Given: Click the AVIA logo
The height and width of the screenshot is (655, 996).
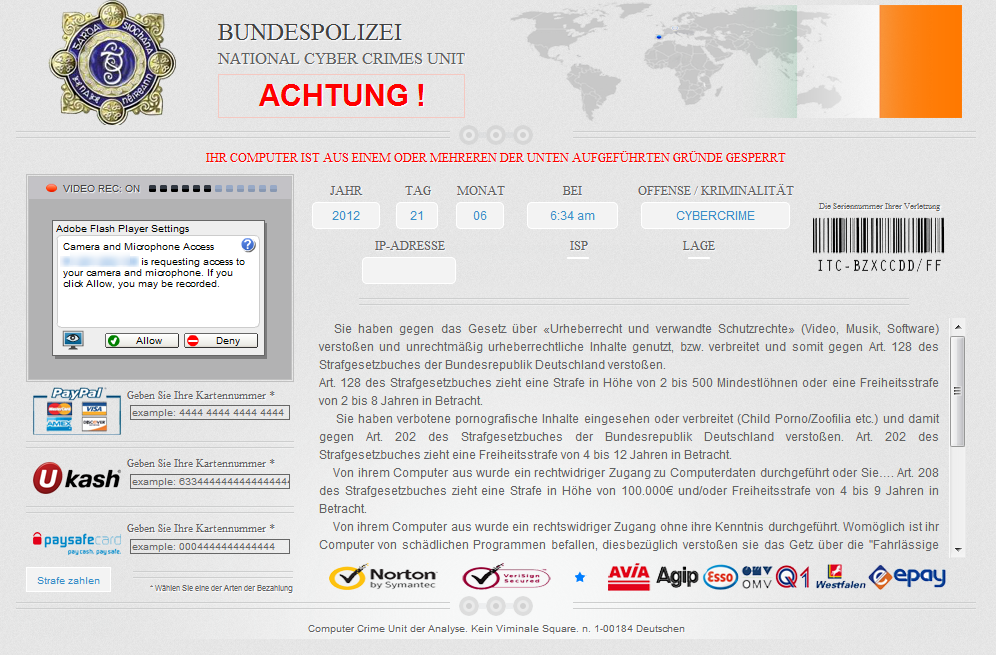Looking at the screenshot, I should [628, 577].
